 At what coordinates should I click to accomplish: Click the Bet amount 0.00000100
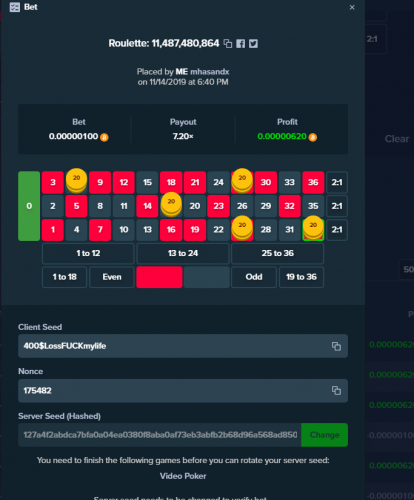coord(74,136)
